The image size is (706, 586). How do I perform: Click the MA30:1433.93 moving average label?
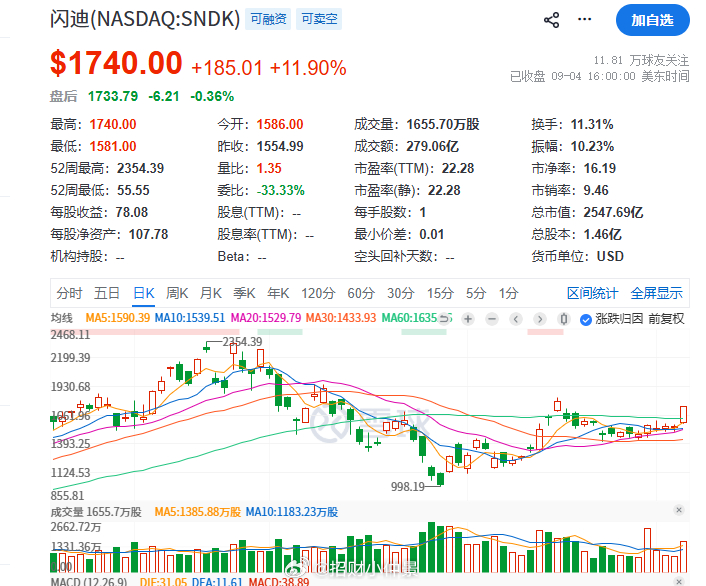341,318
